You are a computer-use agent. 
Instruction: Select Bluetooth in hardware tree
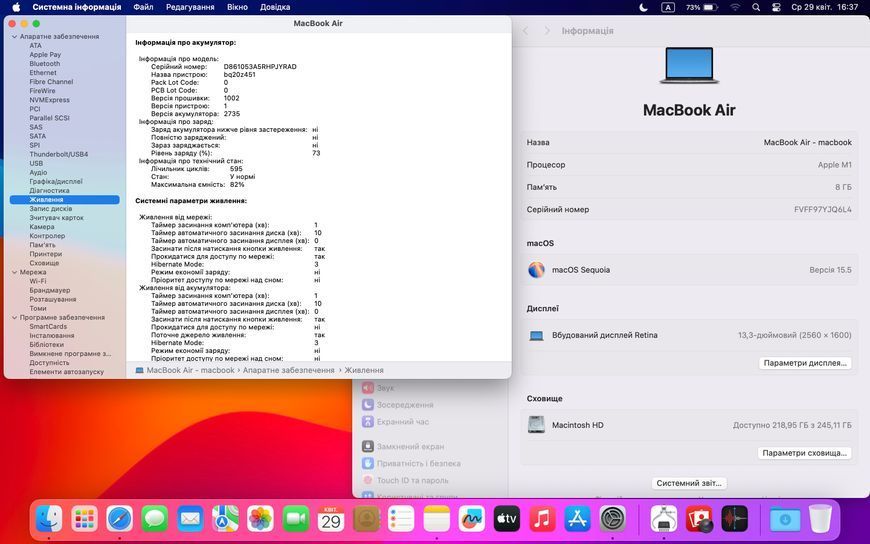click(x=44, y=64)
